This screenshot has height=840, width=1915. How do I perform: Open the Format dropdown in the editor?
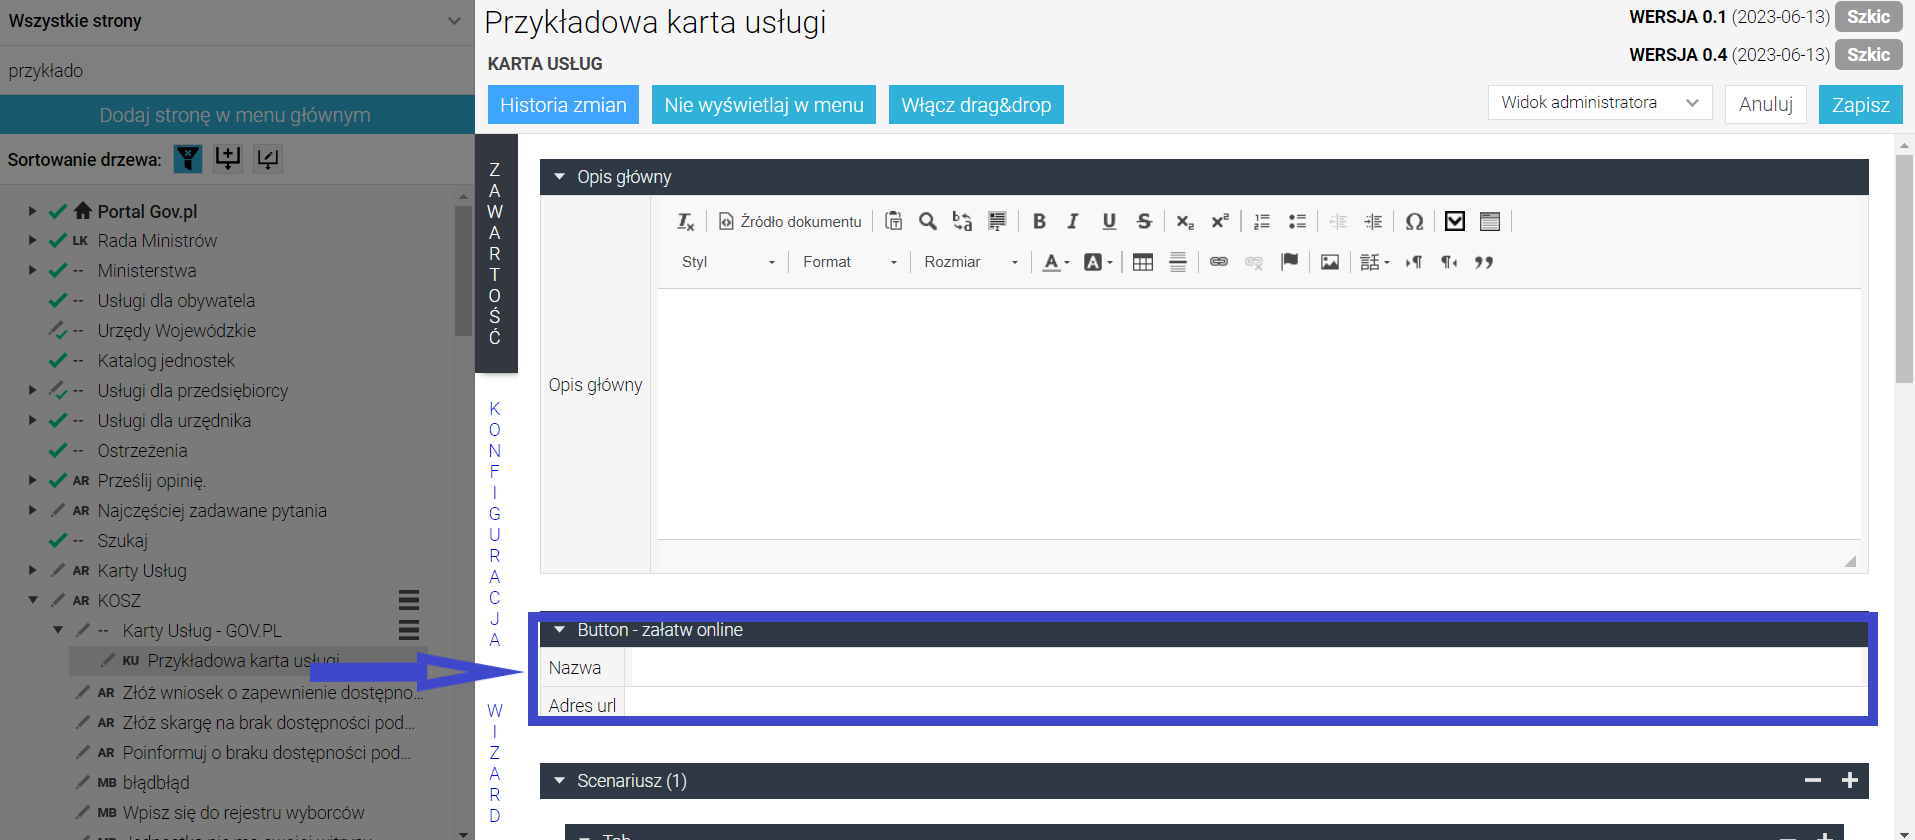click(x=850, y=262)
